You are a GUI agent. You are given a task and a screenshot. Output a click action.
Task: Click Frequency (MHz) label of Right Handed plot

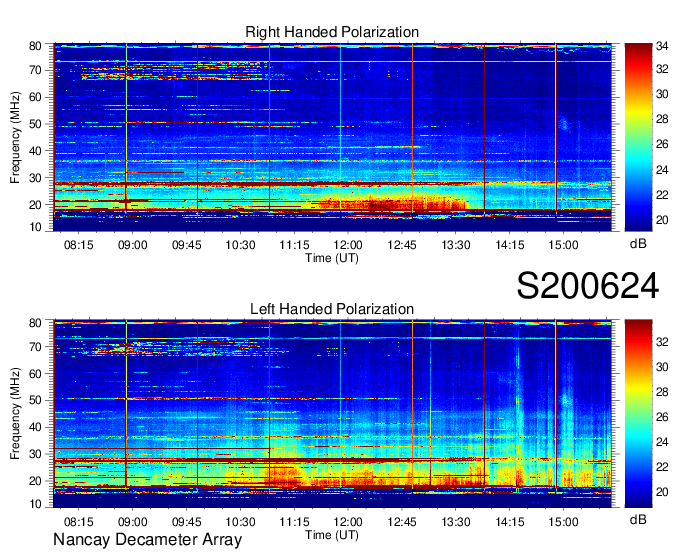point(15,137)
